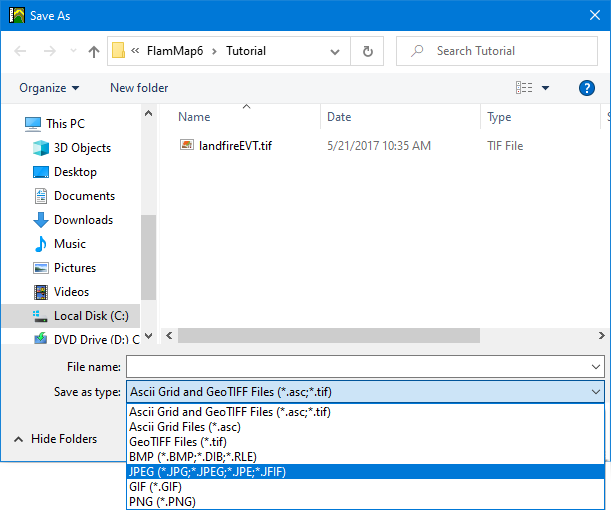
Task: Click the folder icon in address bar
Action: pyautogui.click(x=118, y=51)
